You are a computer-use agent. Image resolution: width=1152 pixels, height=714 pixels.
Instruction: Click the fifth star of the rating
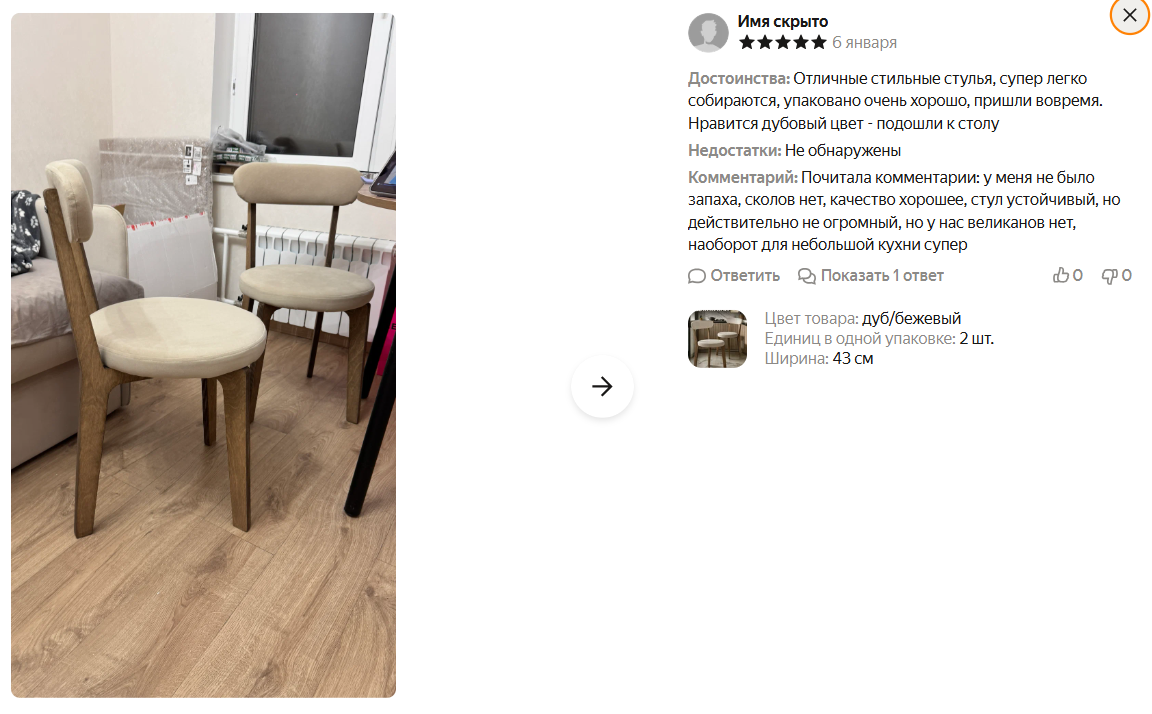coord(818,43)
